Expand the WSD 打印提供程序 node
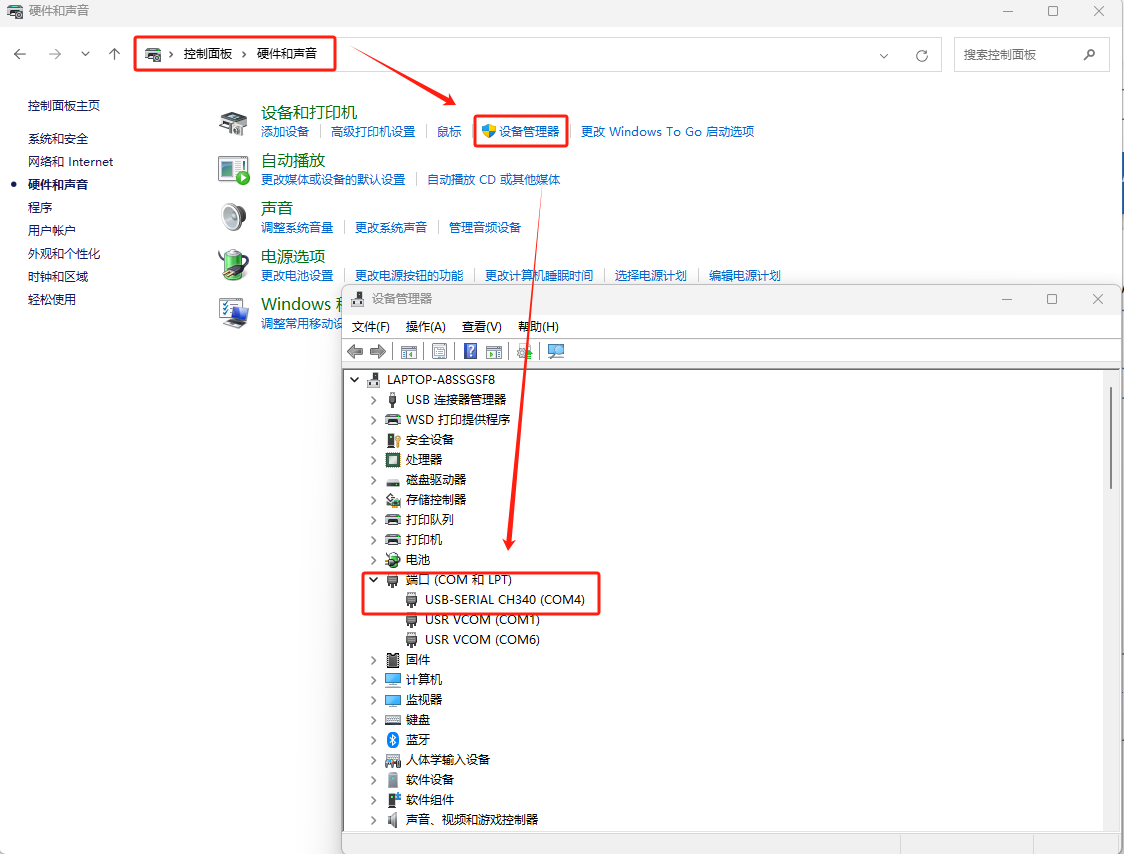The height and width of the screenshot is (854, 1124). pos(373,420)
